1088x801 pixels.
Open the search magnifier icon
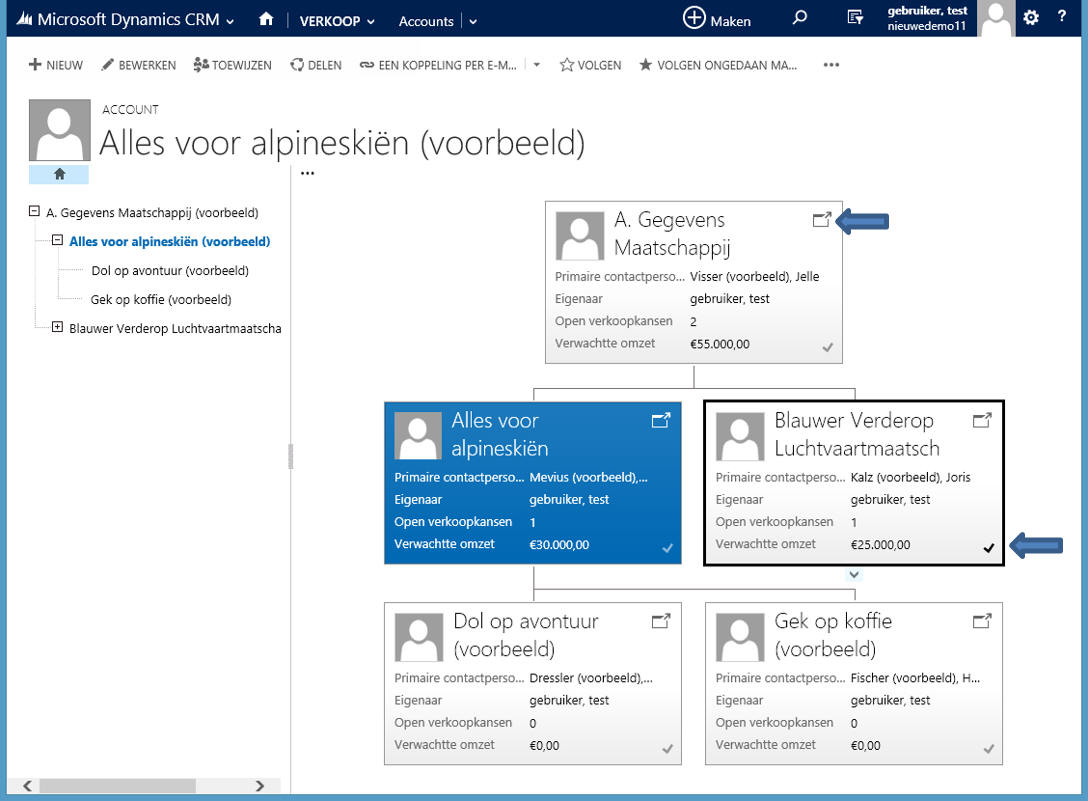[x=799, y=19]
